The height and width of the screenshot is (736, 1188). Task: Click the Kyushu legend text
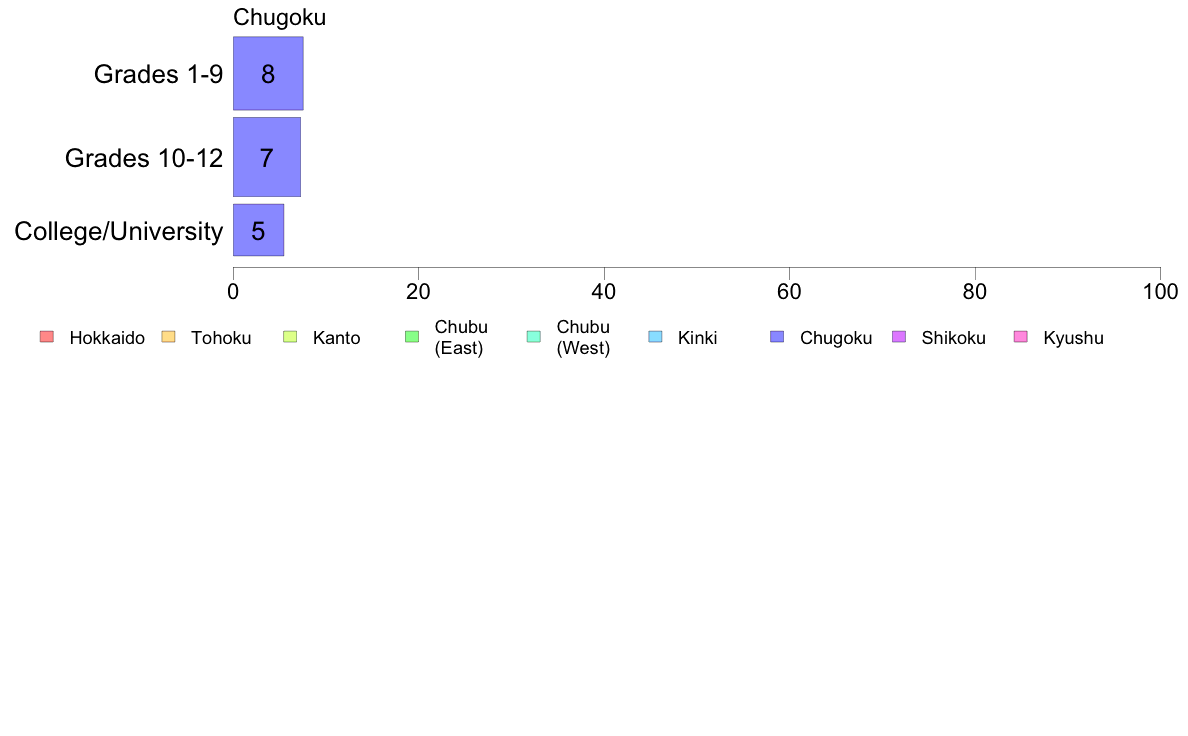pyautogui.click(x=1073, y=338)
